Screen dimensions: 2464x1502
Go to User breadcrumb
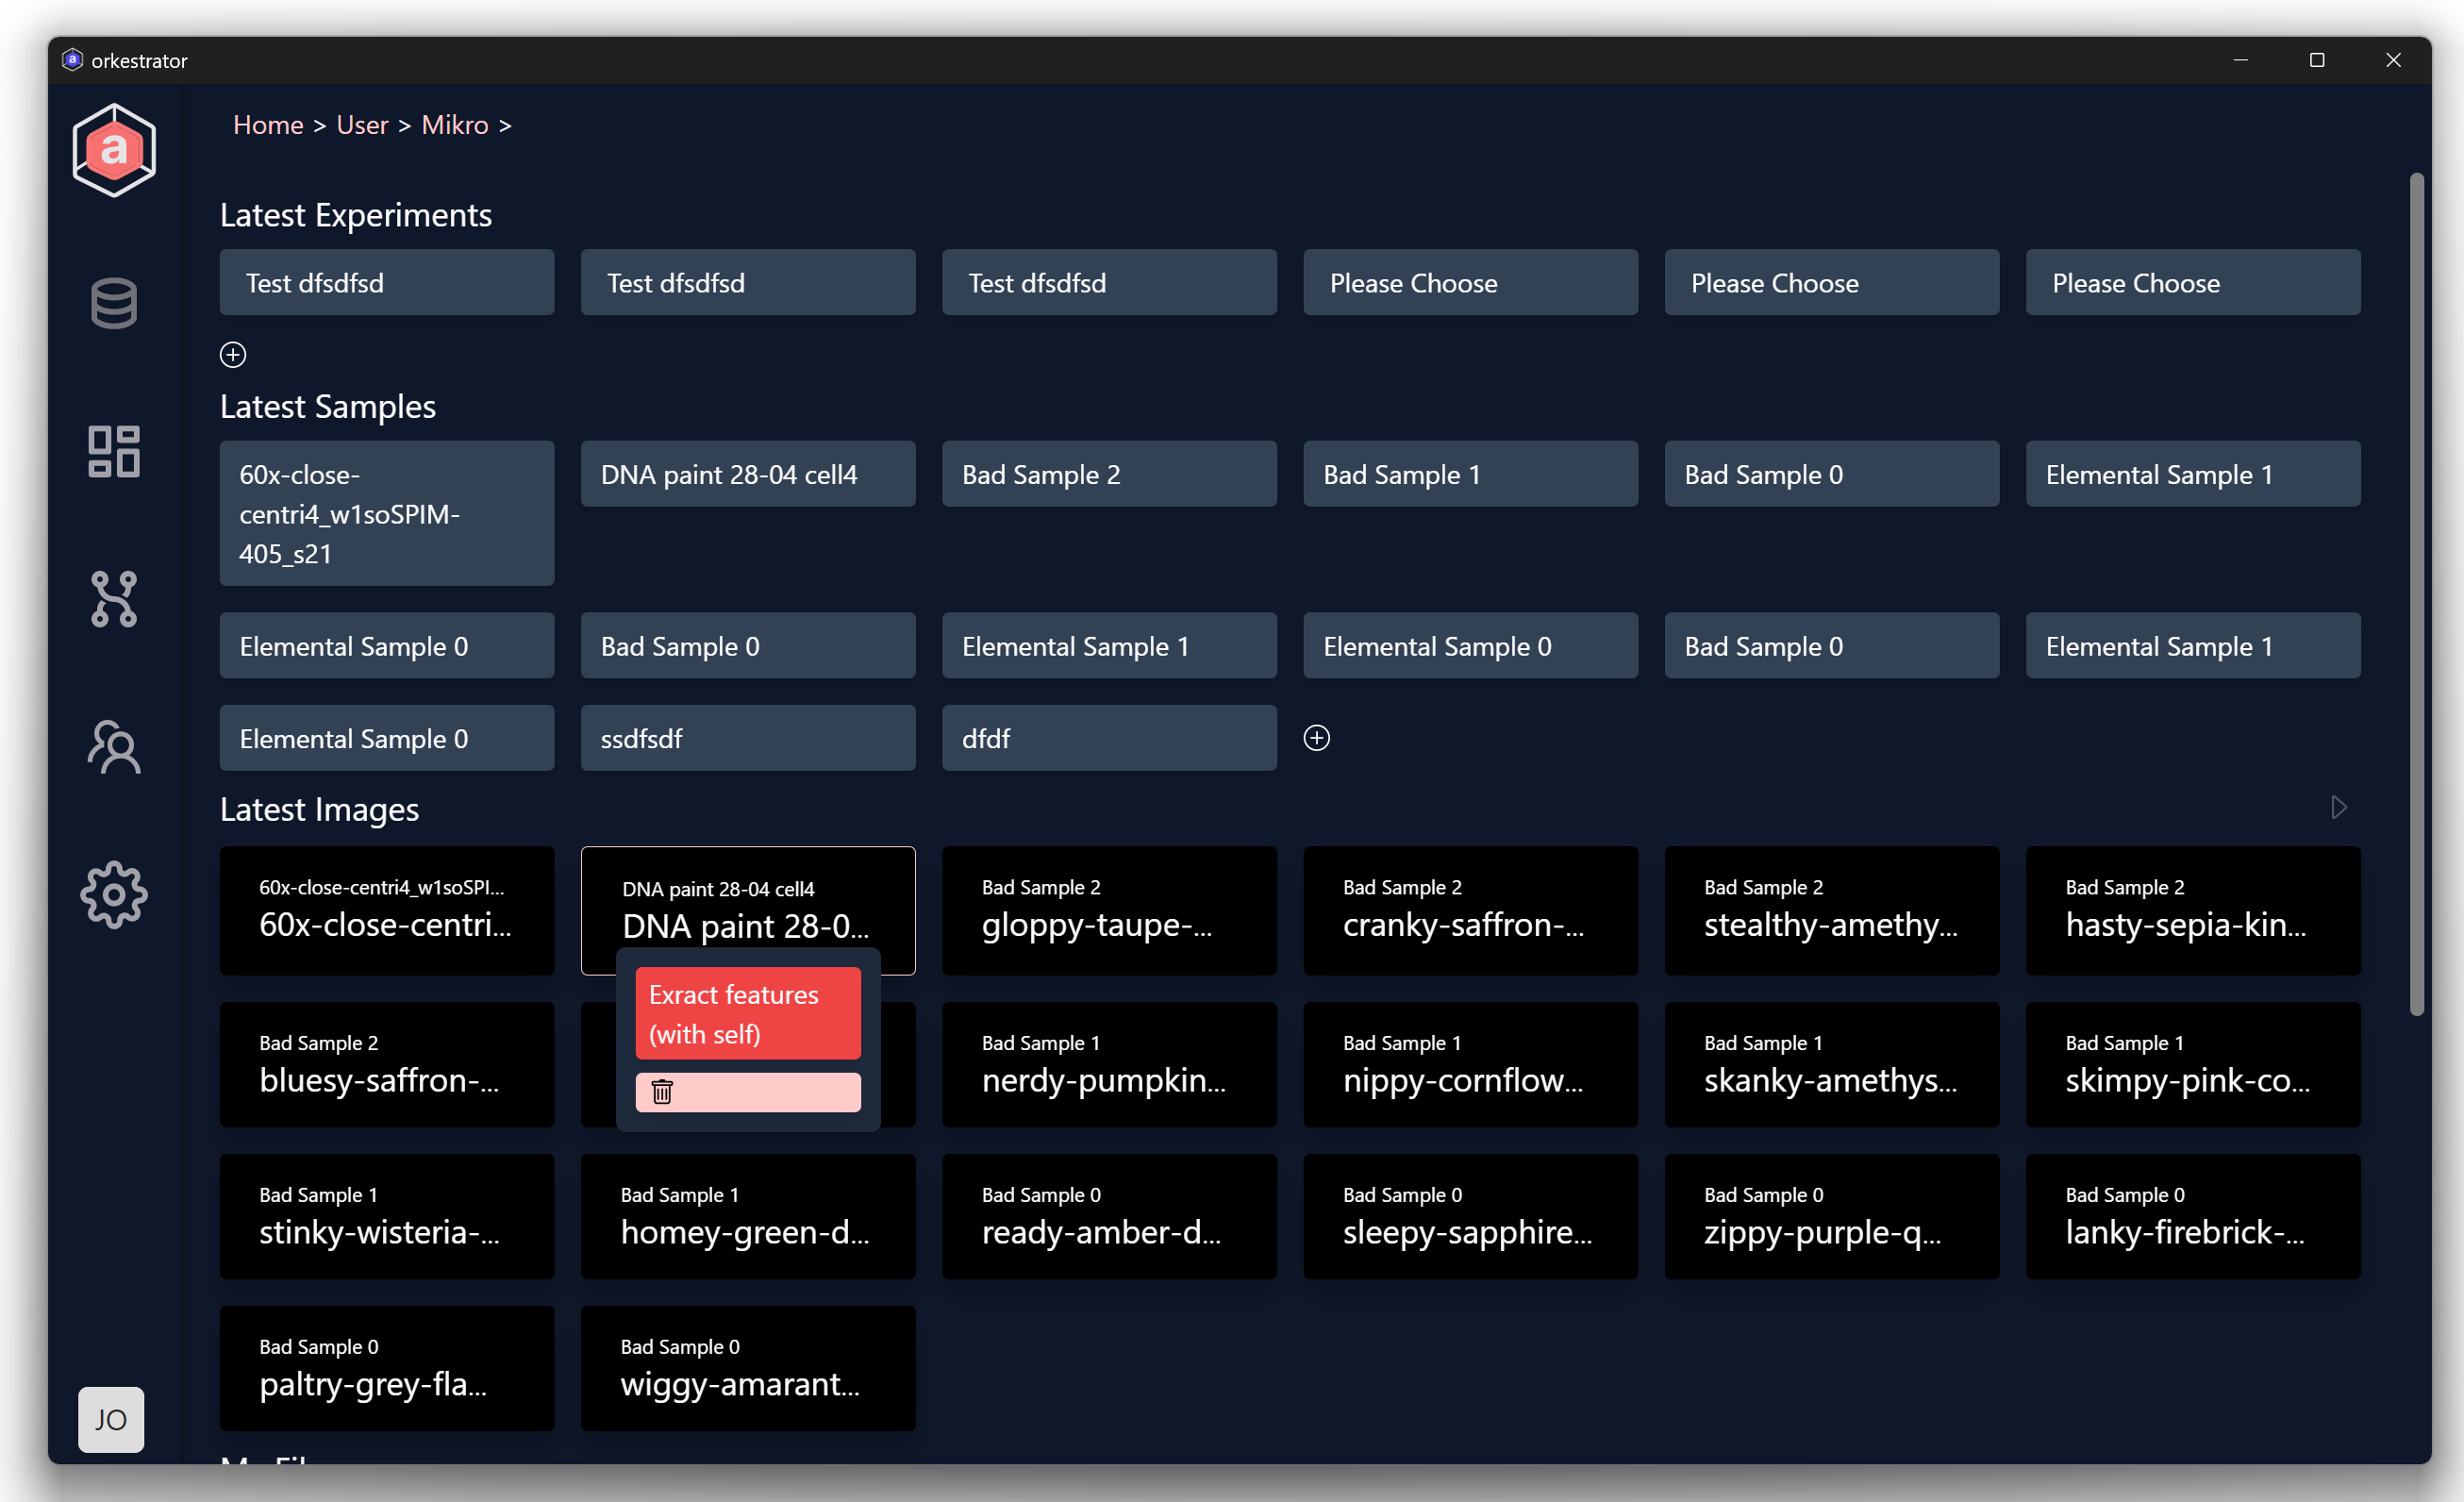click(x=362, y=125)
